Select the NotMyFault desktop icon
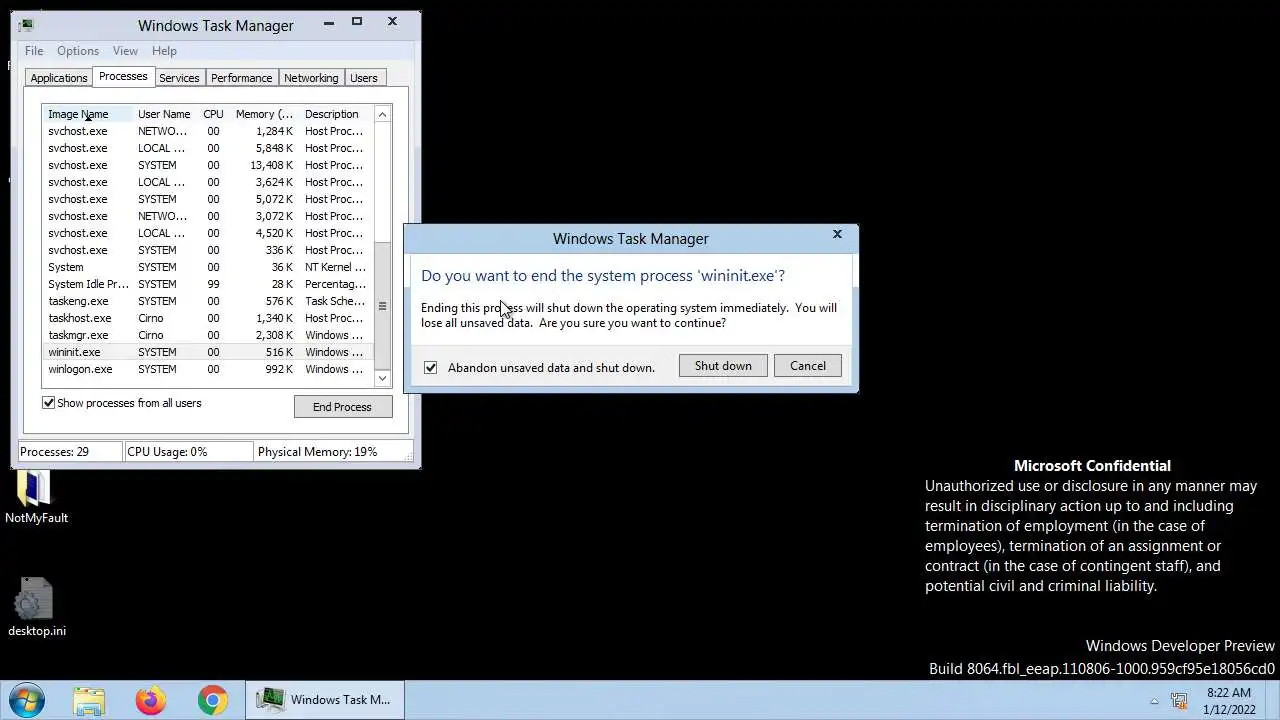1280x720 pixels. point(36,497)
